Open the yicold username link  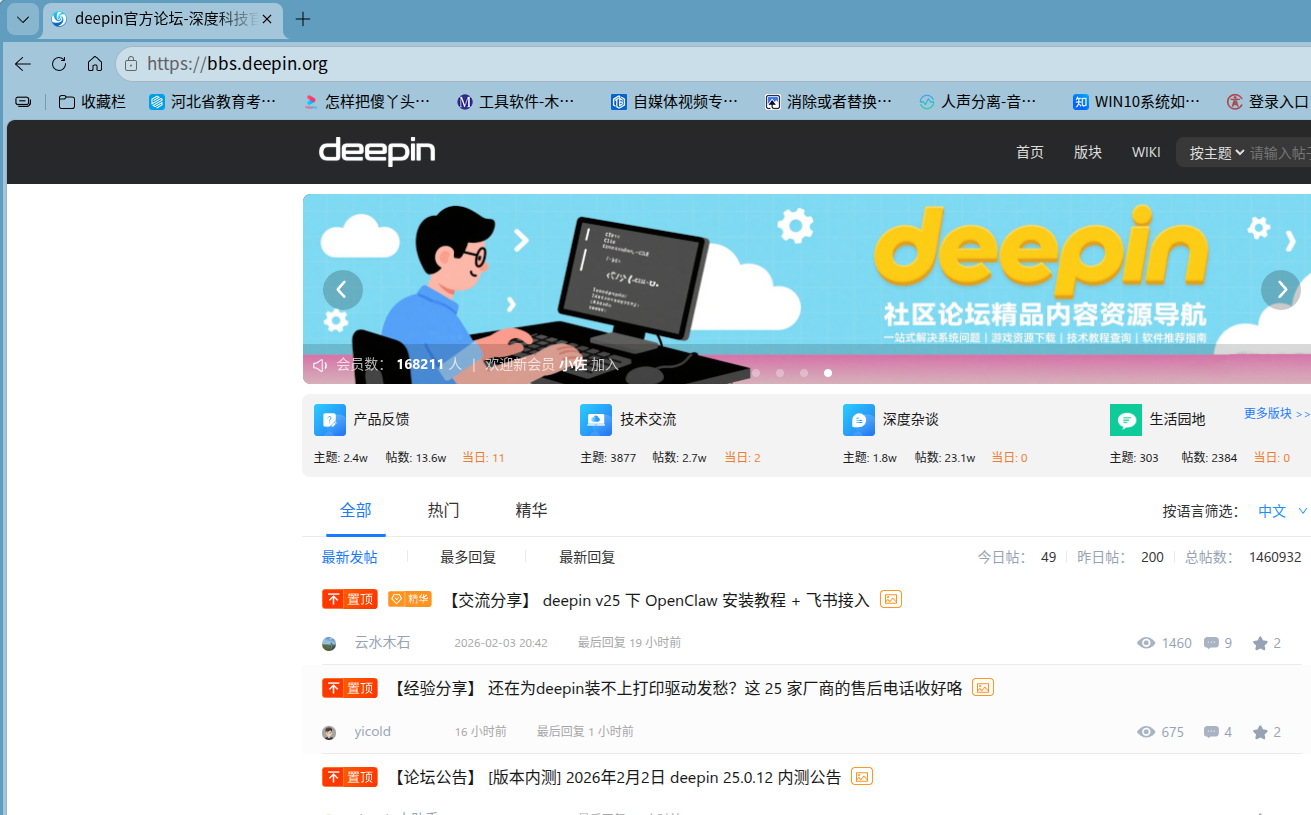click(372, 732)
